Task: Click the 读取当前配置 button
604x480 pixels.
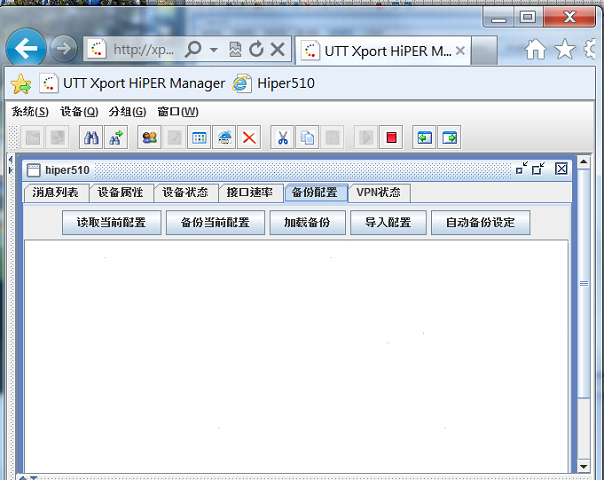Action: pos(111,222)
